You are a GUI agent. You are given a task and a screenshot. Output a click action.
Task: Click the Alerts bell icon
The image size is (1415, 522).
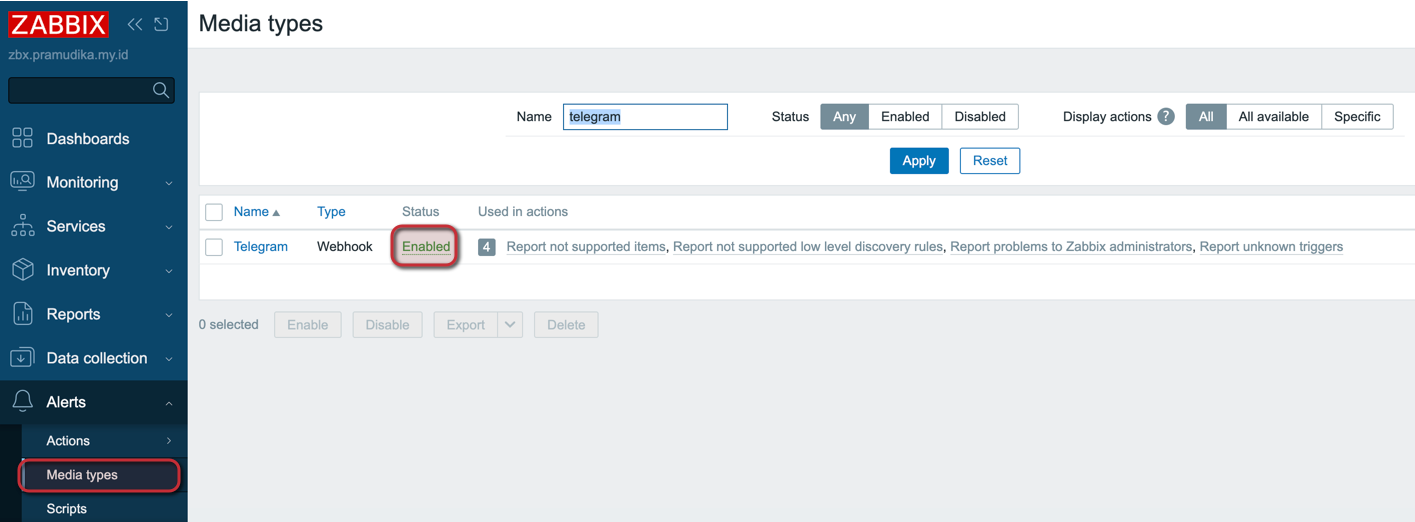[22, 402]
